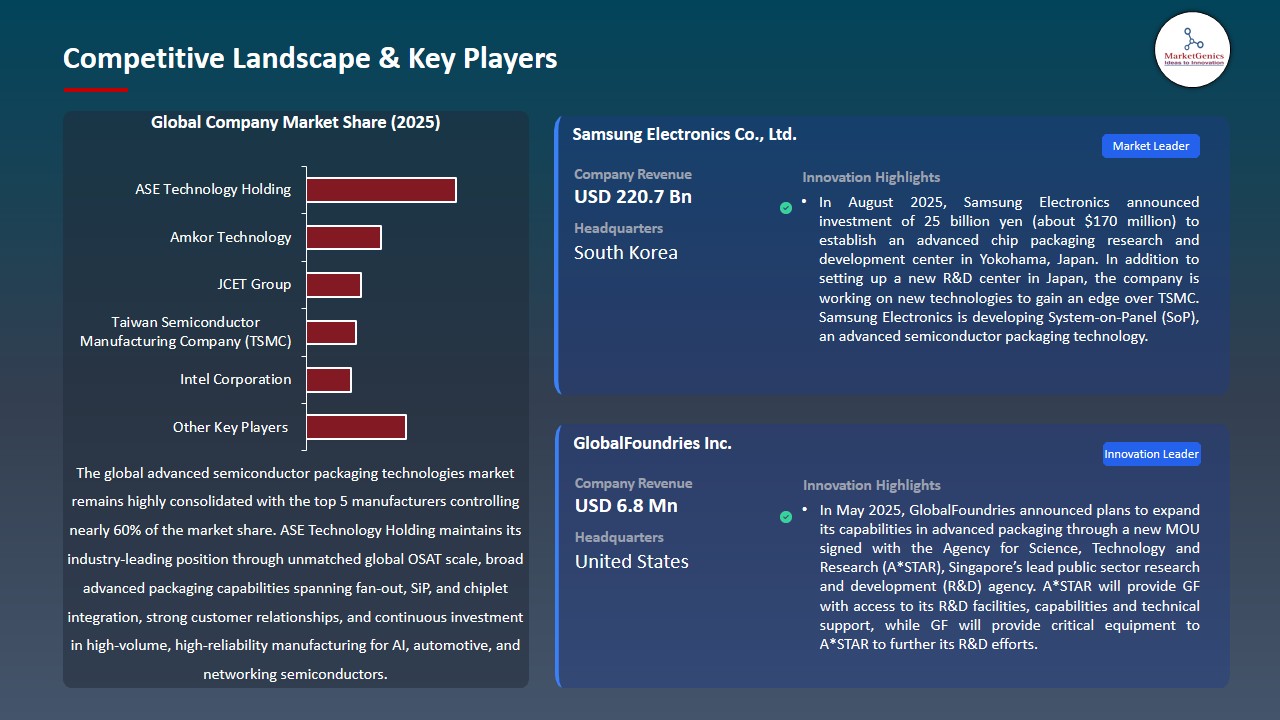This screenshot has height=720, width=1280.
Task: Click 'Innovation Highlights' in the Samsung card
Action: coord(872,177)
